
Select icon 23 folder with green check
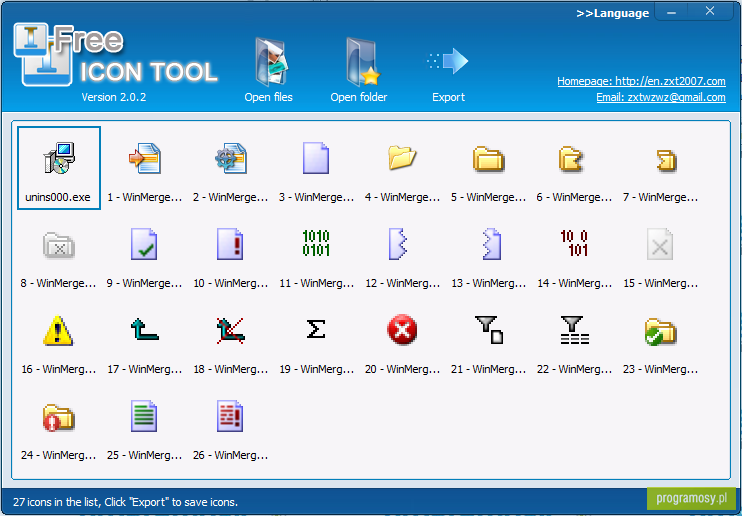click(660, 331)
